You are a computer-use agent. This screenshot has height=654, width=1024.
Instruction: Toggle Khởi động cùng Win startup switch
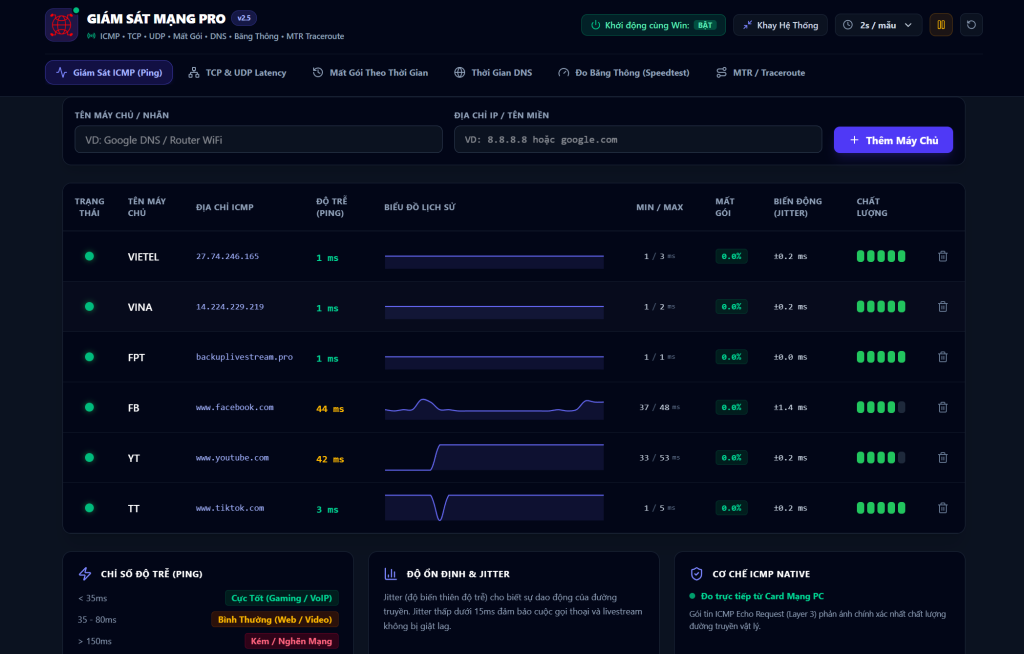(653, 25)
